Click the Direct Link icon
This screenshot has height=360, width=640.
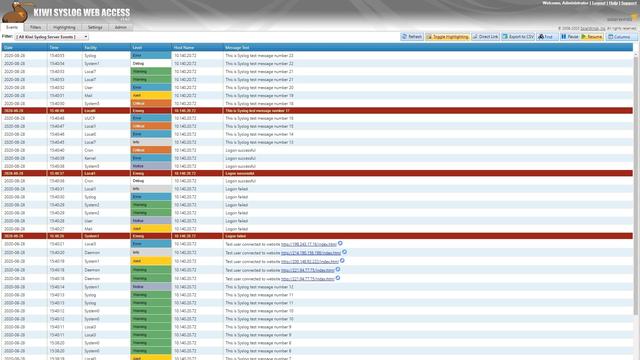475,37
